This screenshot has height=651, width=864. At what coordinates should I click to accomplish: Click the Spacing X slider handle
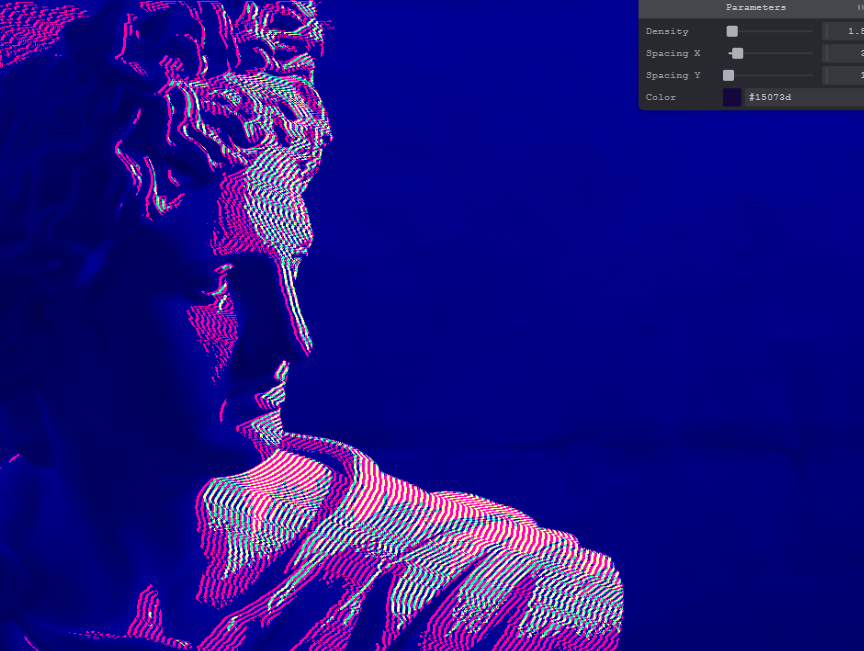(737, 54)
